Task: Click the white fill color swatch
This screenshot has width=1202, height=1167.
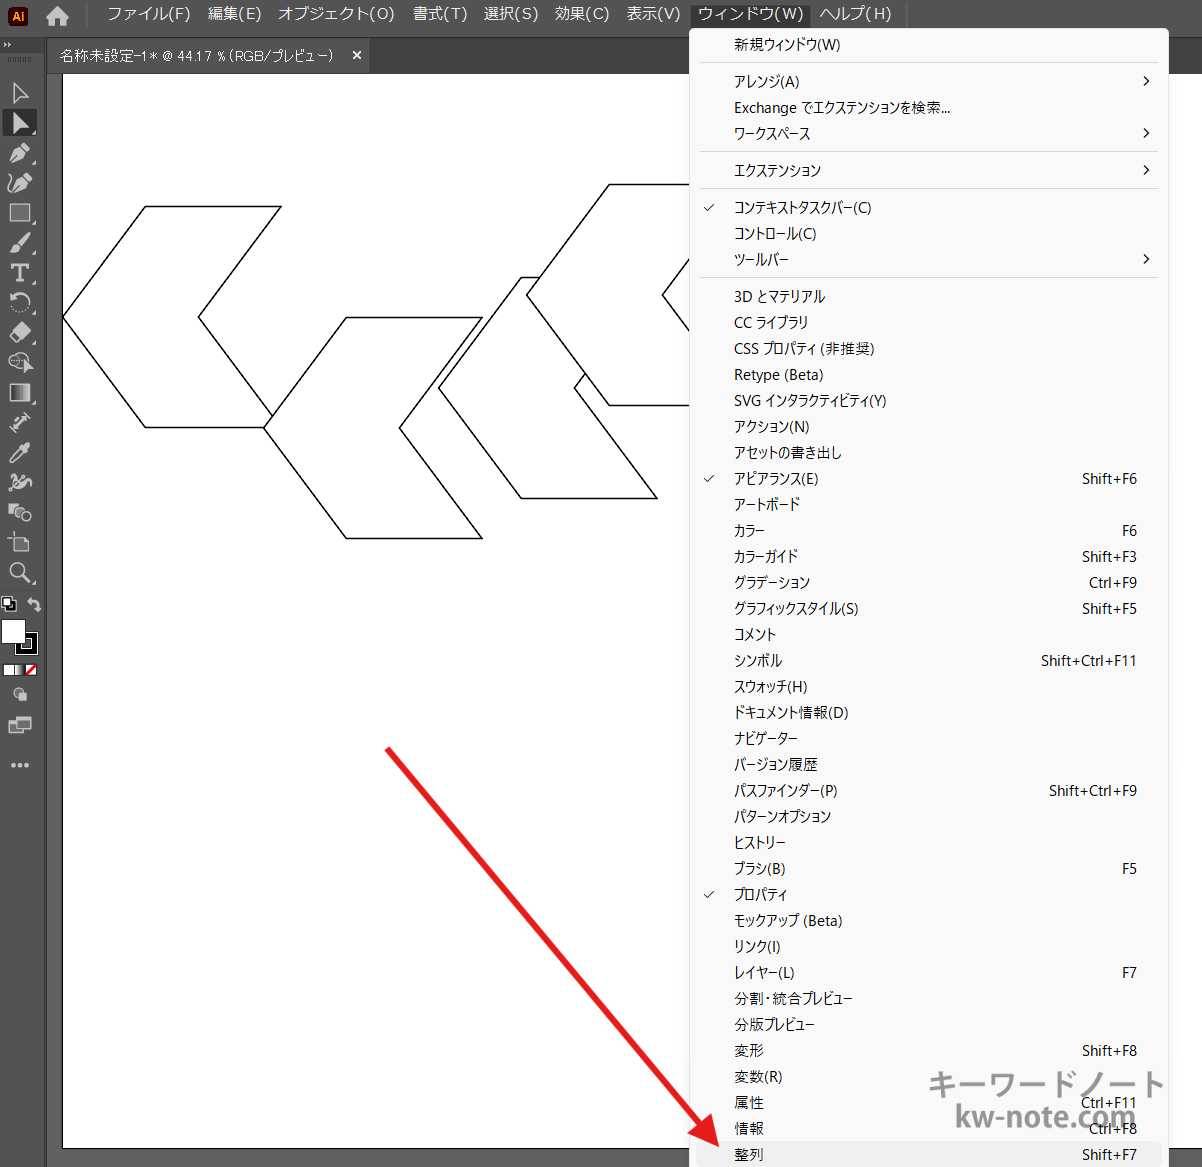Action: [x=13, y=631]
